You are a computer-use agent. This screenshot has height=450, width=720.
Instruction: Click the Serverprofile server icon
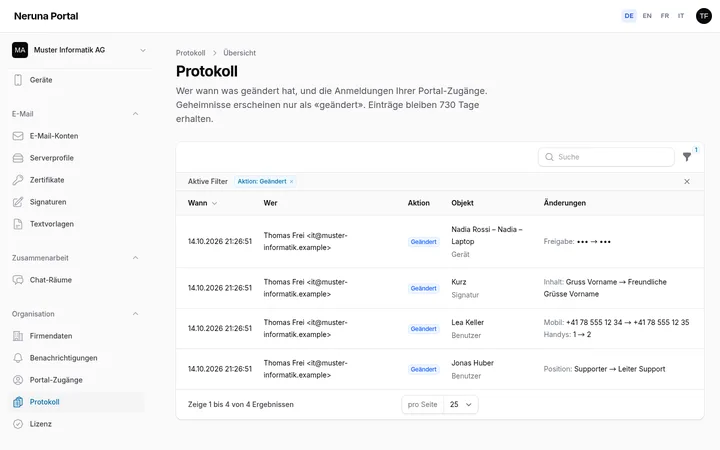(18, 158)
